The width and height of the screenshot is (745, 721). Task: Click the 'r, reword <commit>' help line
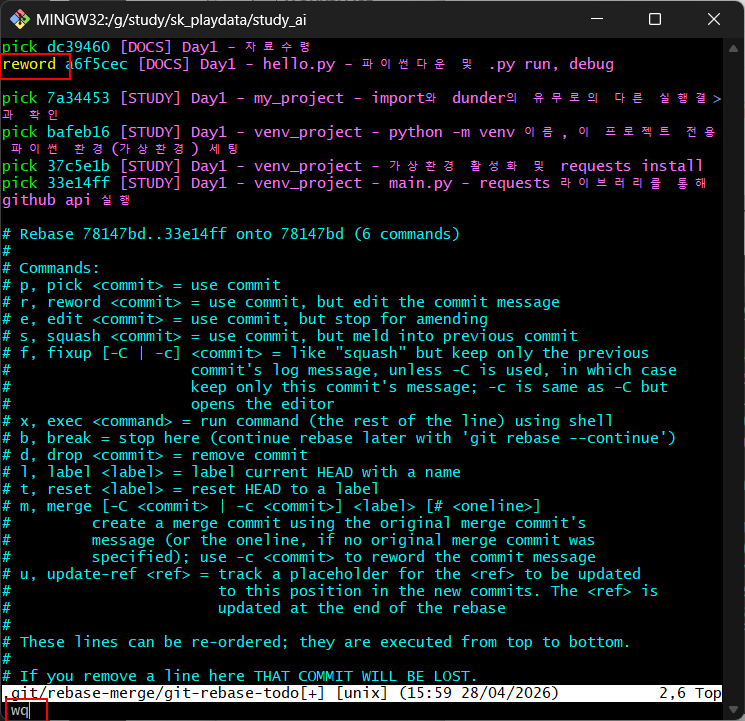point(281,302)
